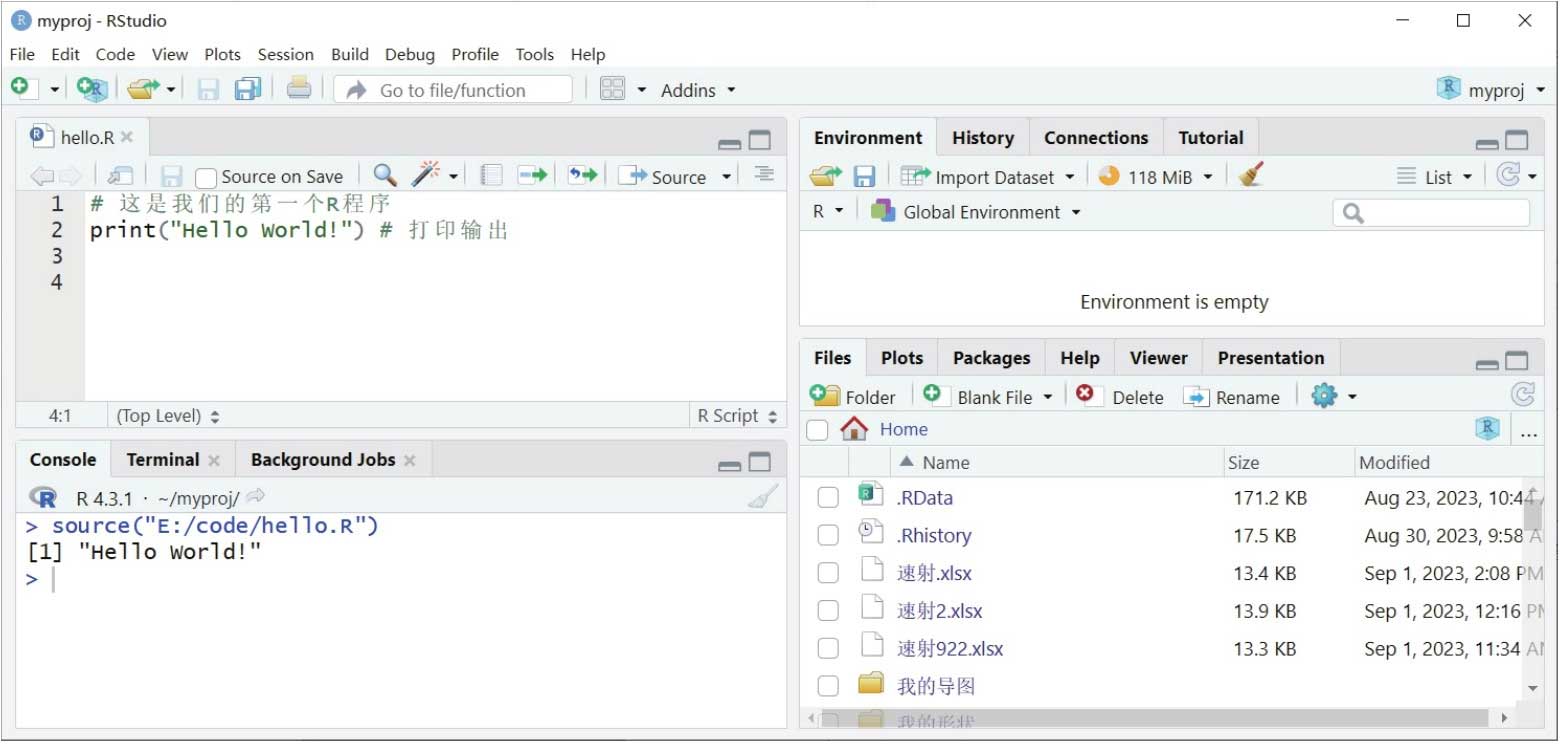Screen dimensions: 1560x744
Task: Open the Global Environment dropdown
Action: pos(975,212)
